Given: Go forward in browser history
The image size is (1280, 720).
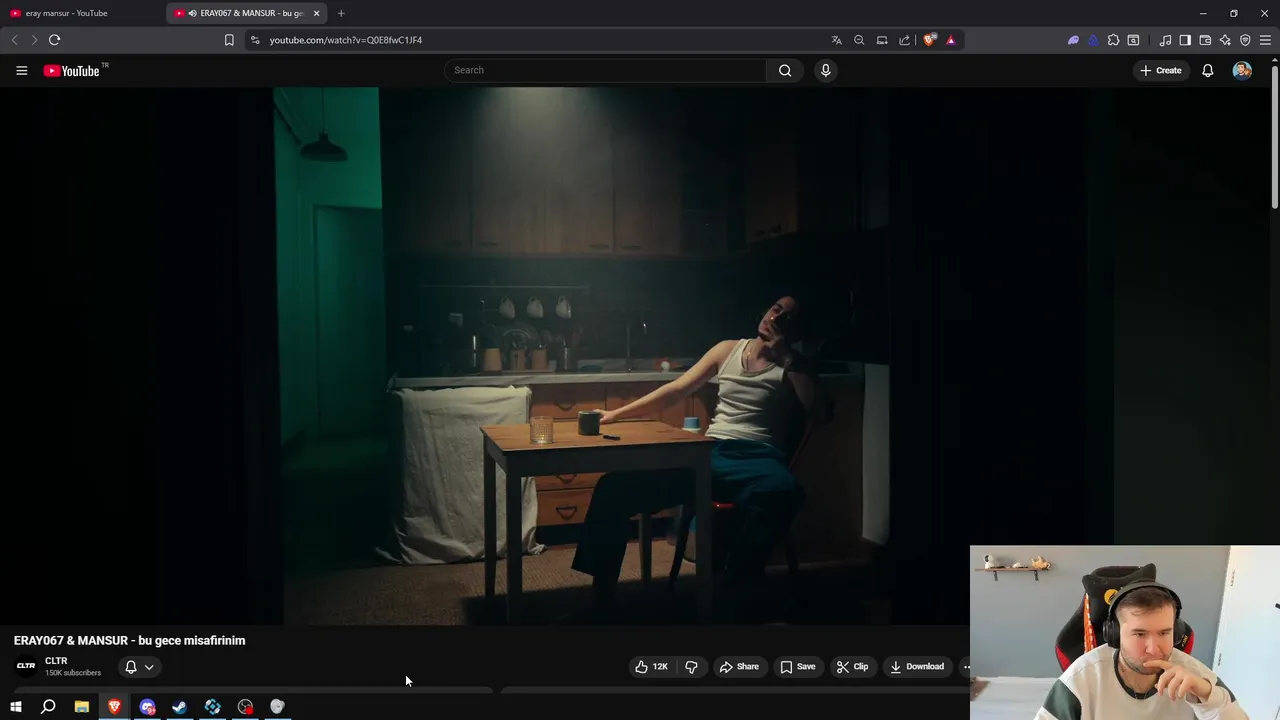Looking at the screenshot, I should click(x=34, y=40).
